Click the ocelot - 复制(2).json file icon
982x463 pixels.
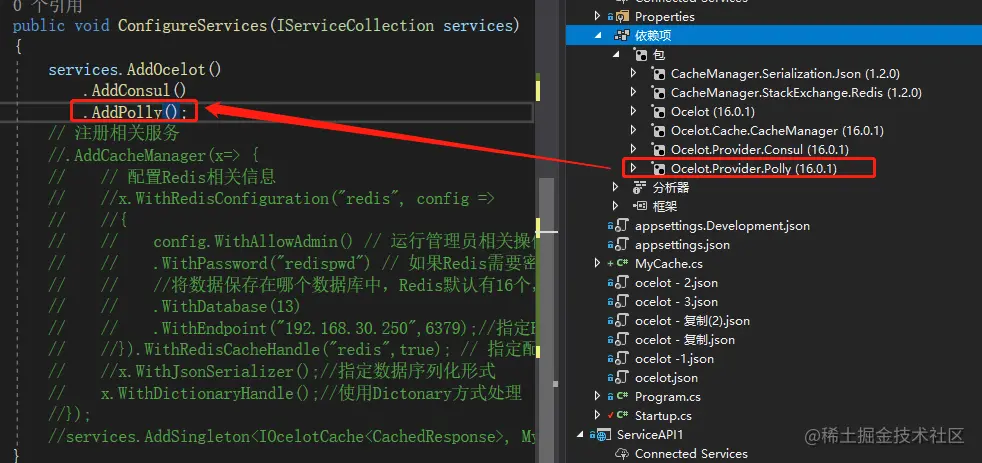click(x=622, y=320)
